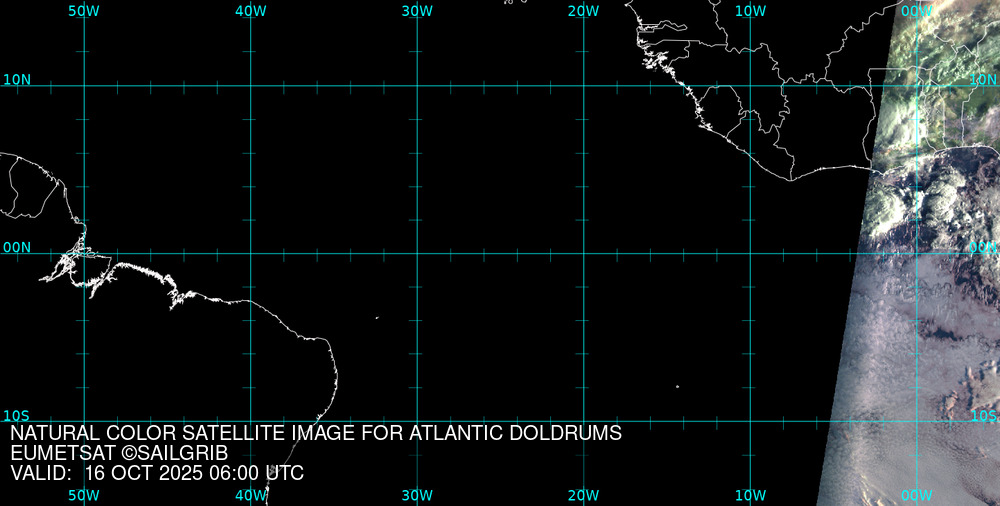Click the 10N latitude label on the left edge

pyautogui.click(x=16, y=79)
